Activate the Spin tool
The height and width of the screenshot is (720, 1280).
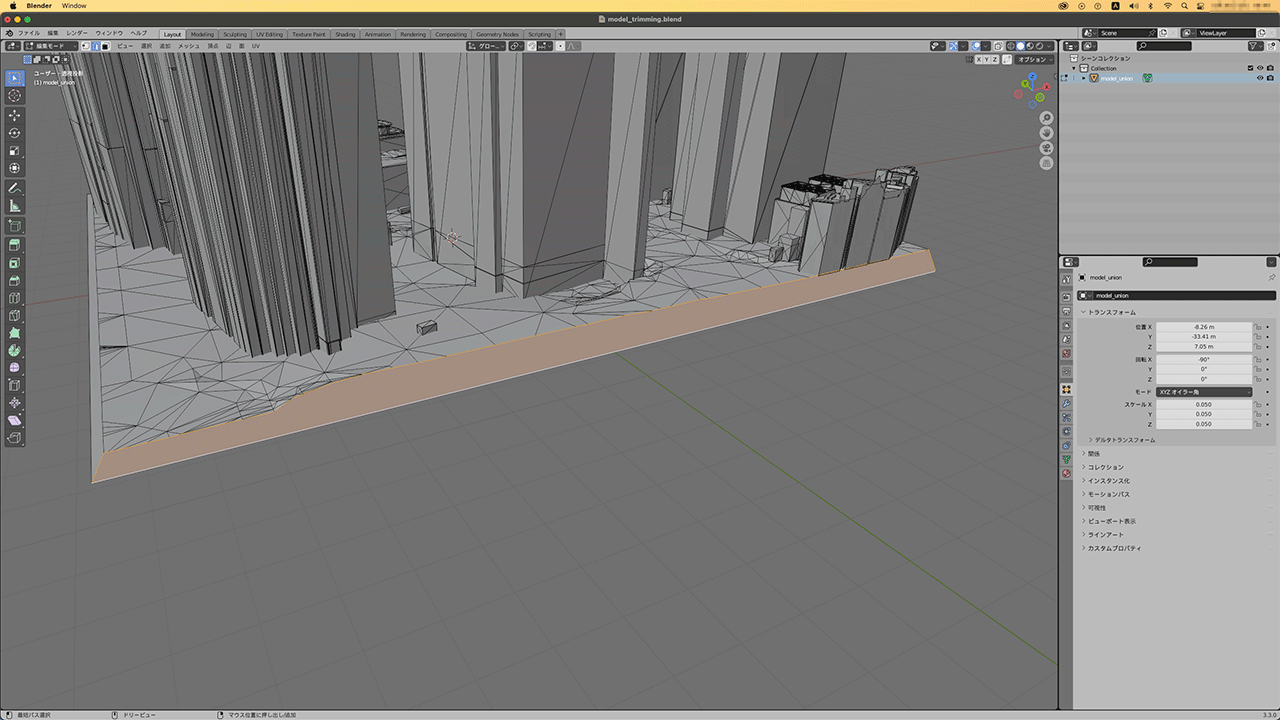click(15, 351)
